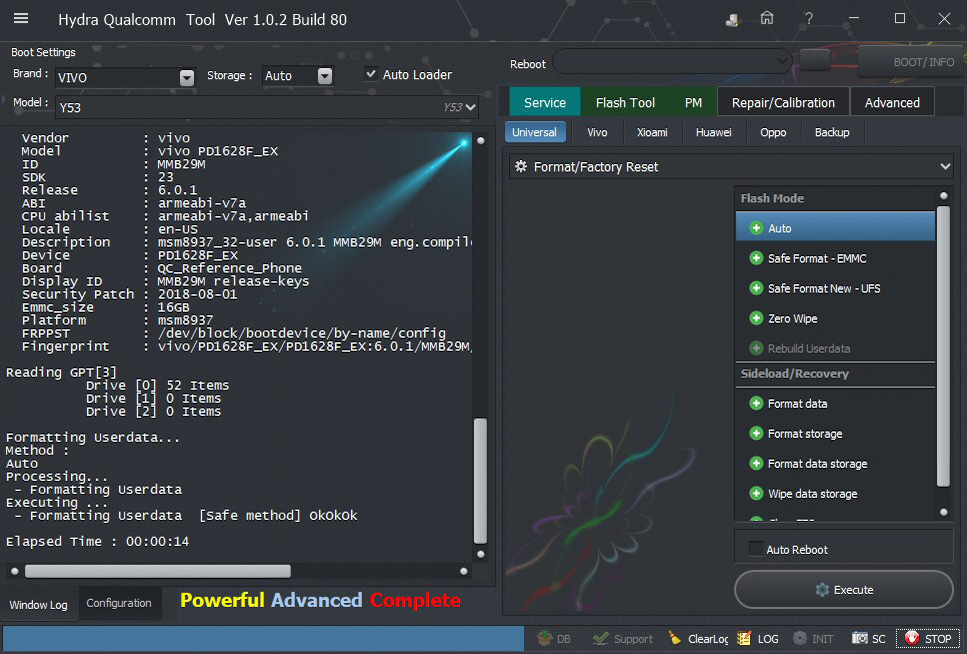This screenshot has width=967, height=654.
Task: Open the Storage dropdown set to Auto
Action: (x=324, y=76)
